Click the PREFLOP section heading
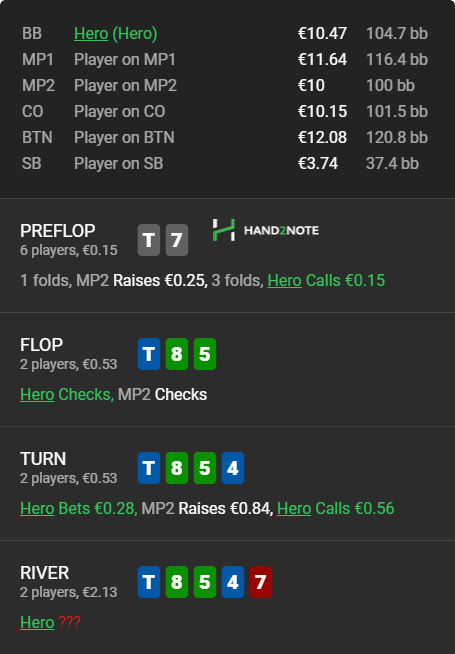 click(58, 231)
